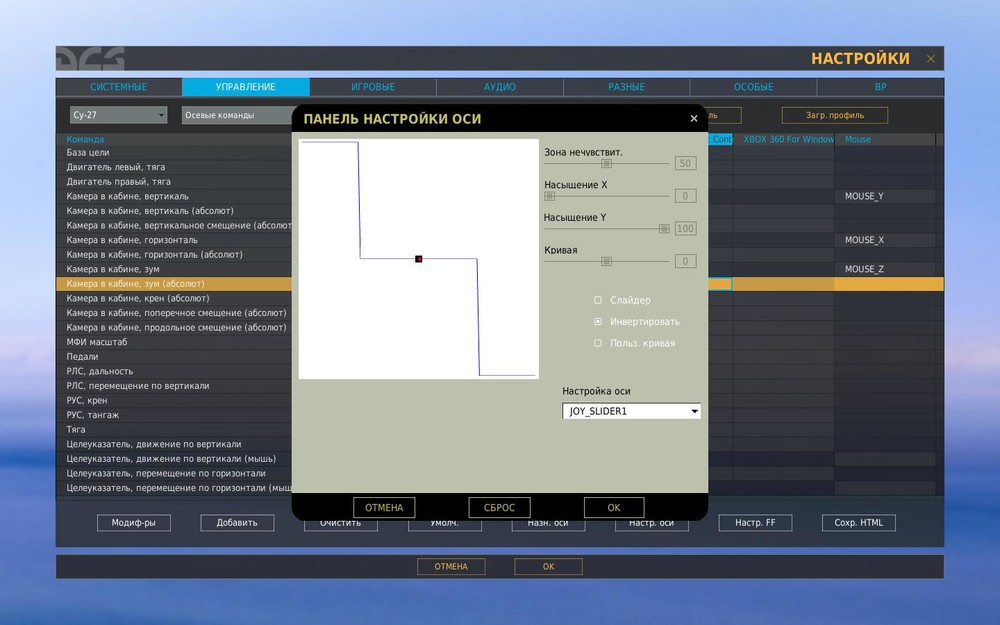Select row 'РУС, тангаж'

click(173, 415)
